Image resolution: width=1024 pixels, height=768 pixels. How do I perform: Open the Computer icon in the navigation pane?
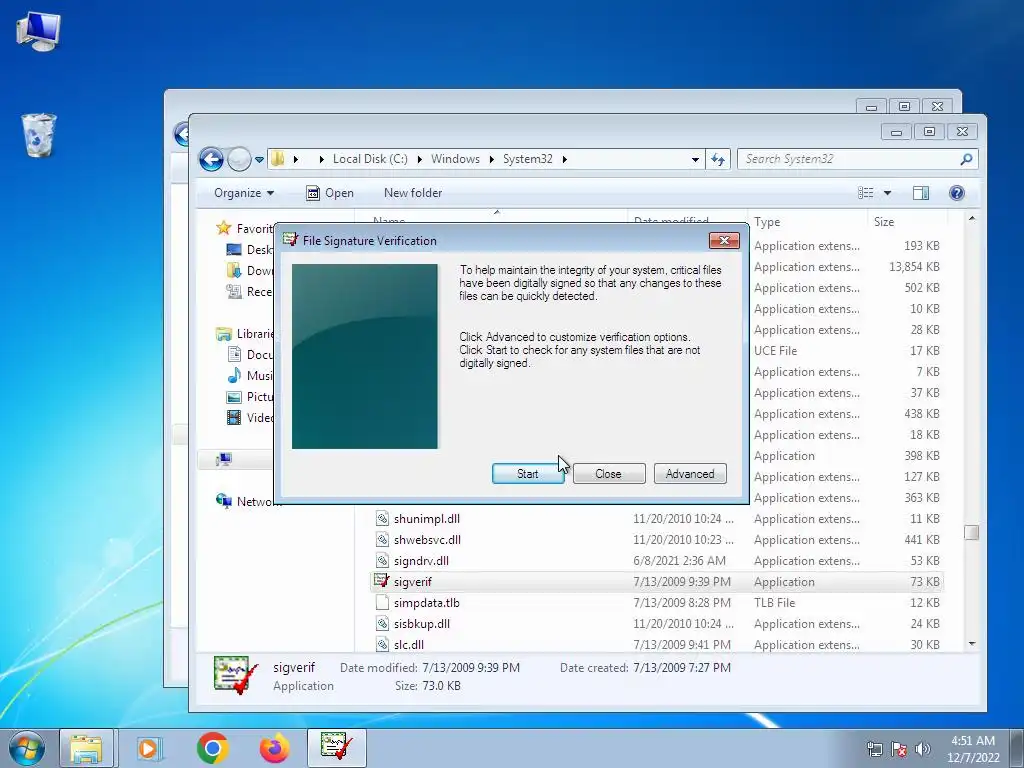223,460
